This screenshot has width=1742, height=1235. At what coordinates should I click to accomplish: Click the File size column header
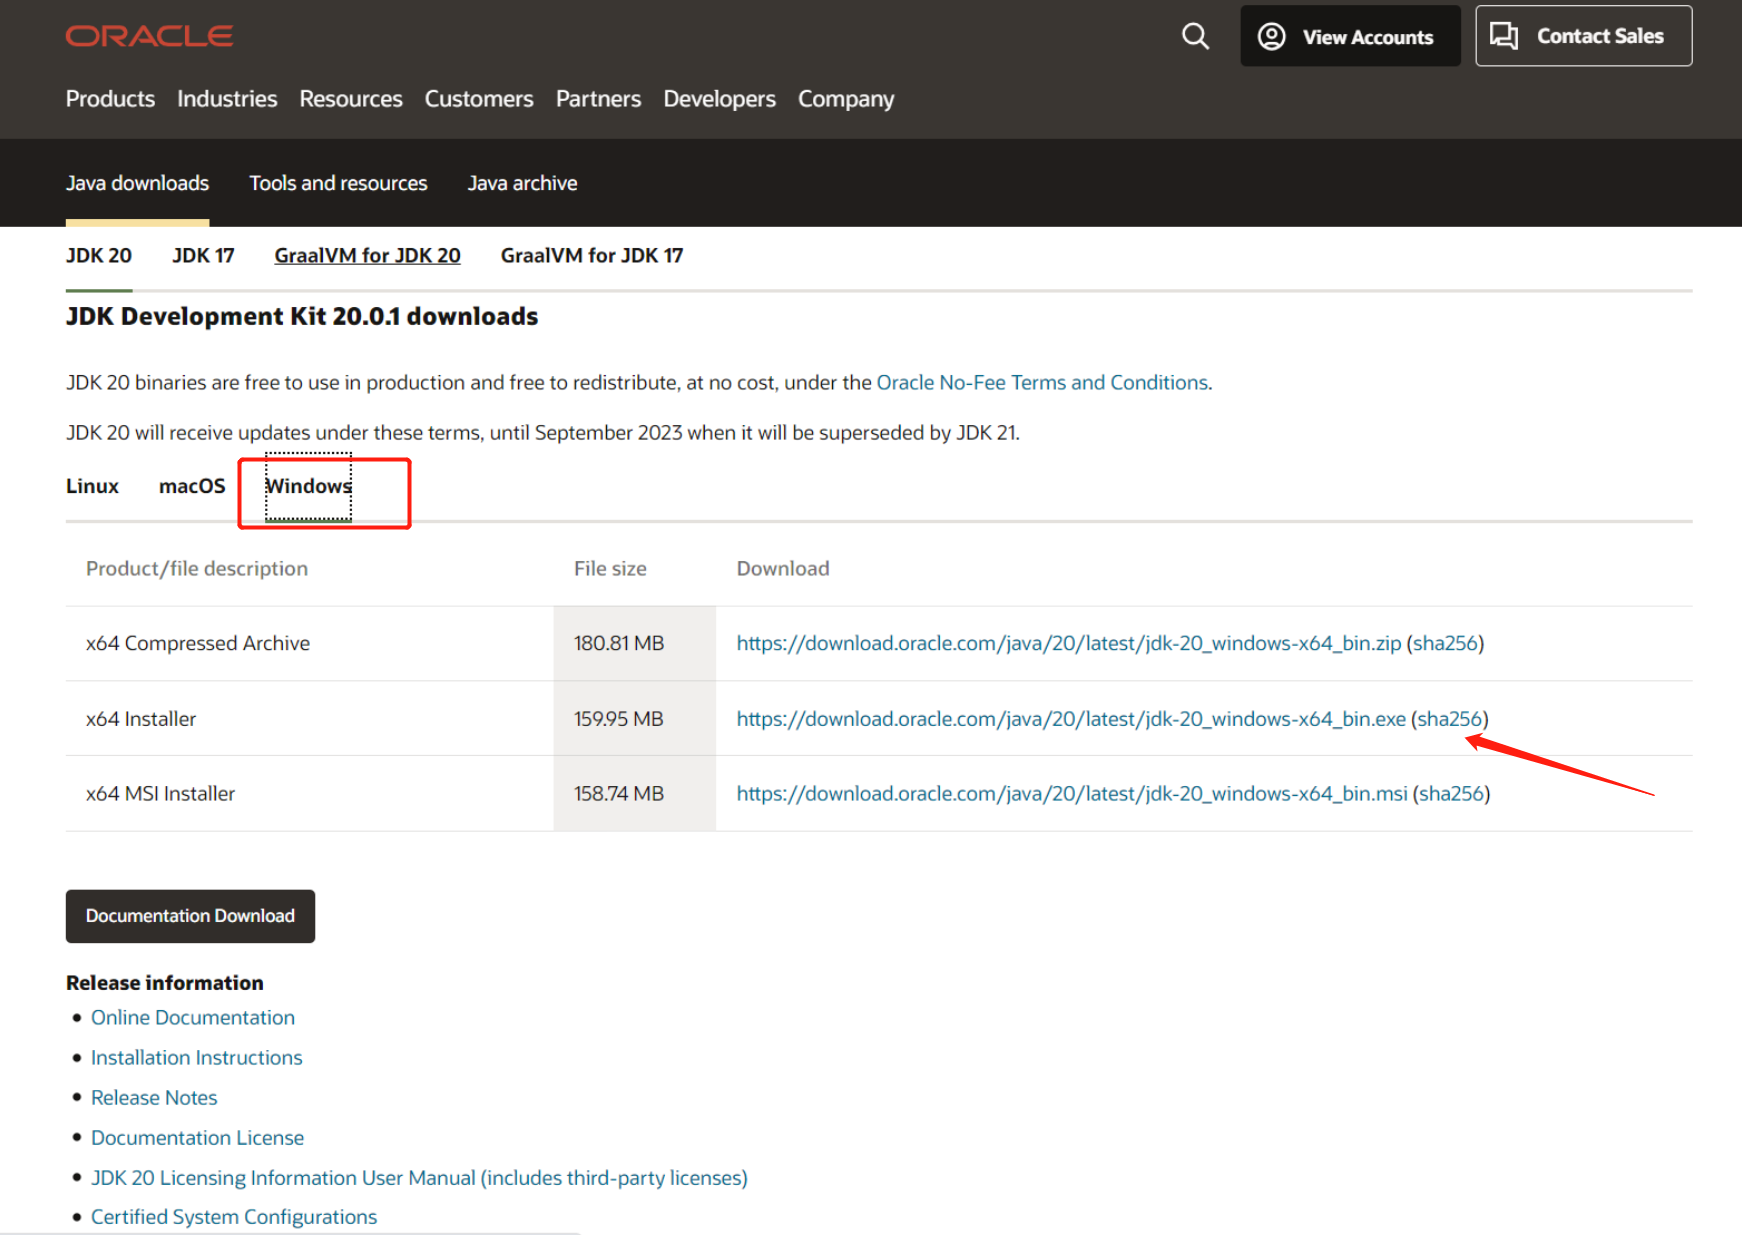click(x=610, y=569)
